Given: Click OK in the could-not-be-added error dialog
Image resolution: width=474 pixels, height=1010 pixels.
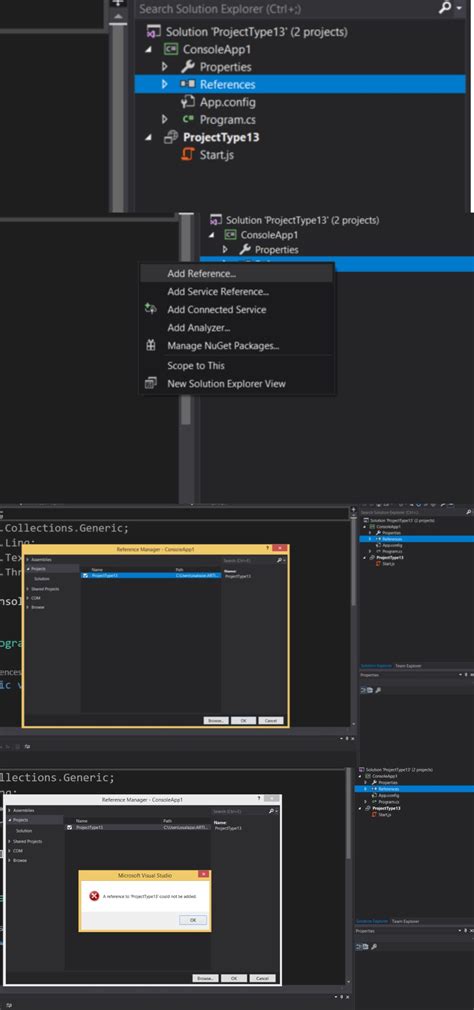Looking at the screenshot, I should click(x=193, y=920).
